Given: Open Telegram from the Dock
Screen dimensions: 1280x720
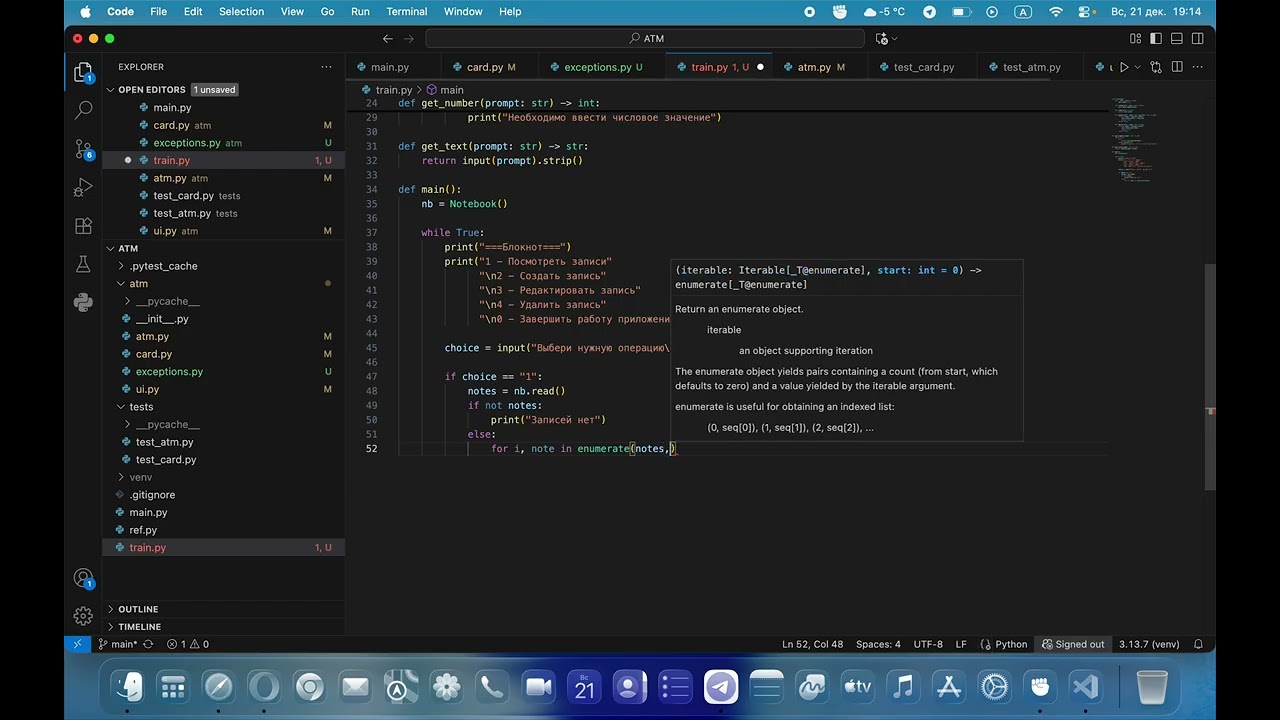Looking at the screenshot, I should click(721, 687).
